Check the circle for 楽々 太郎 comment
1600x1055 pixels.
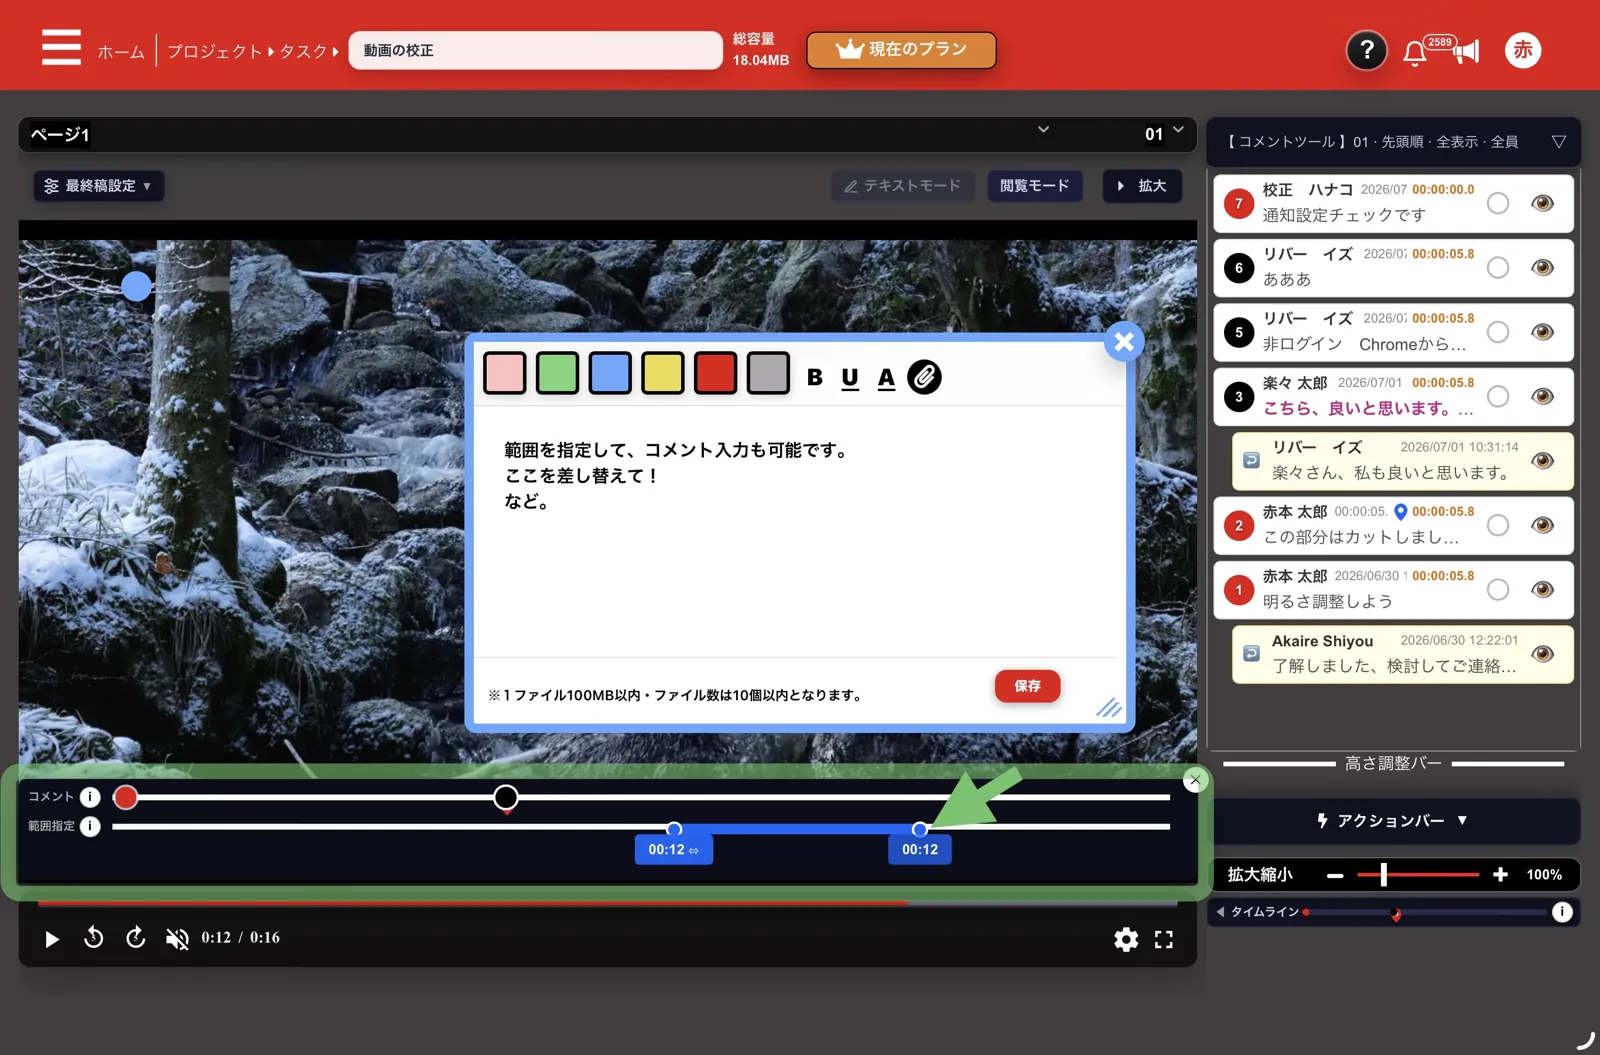click(1498, 396)
